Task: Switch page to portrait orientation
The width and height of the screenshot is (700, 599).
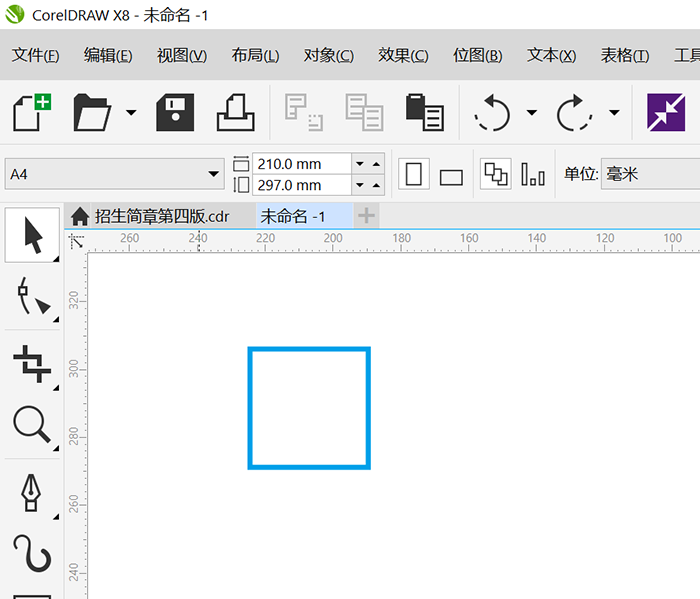Action: pyautogui.click(x=415, y=175)
